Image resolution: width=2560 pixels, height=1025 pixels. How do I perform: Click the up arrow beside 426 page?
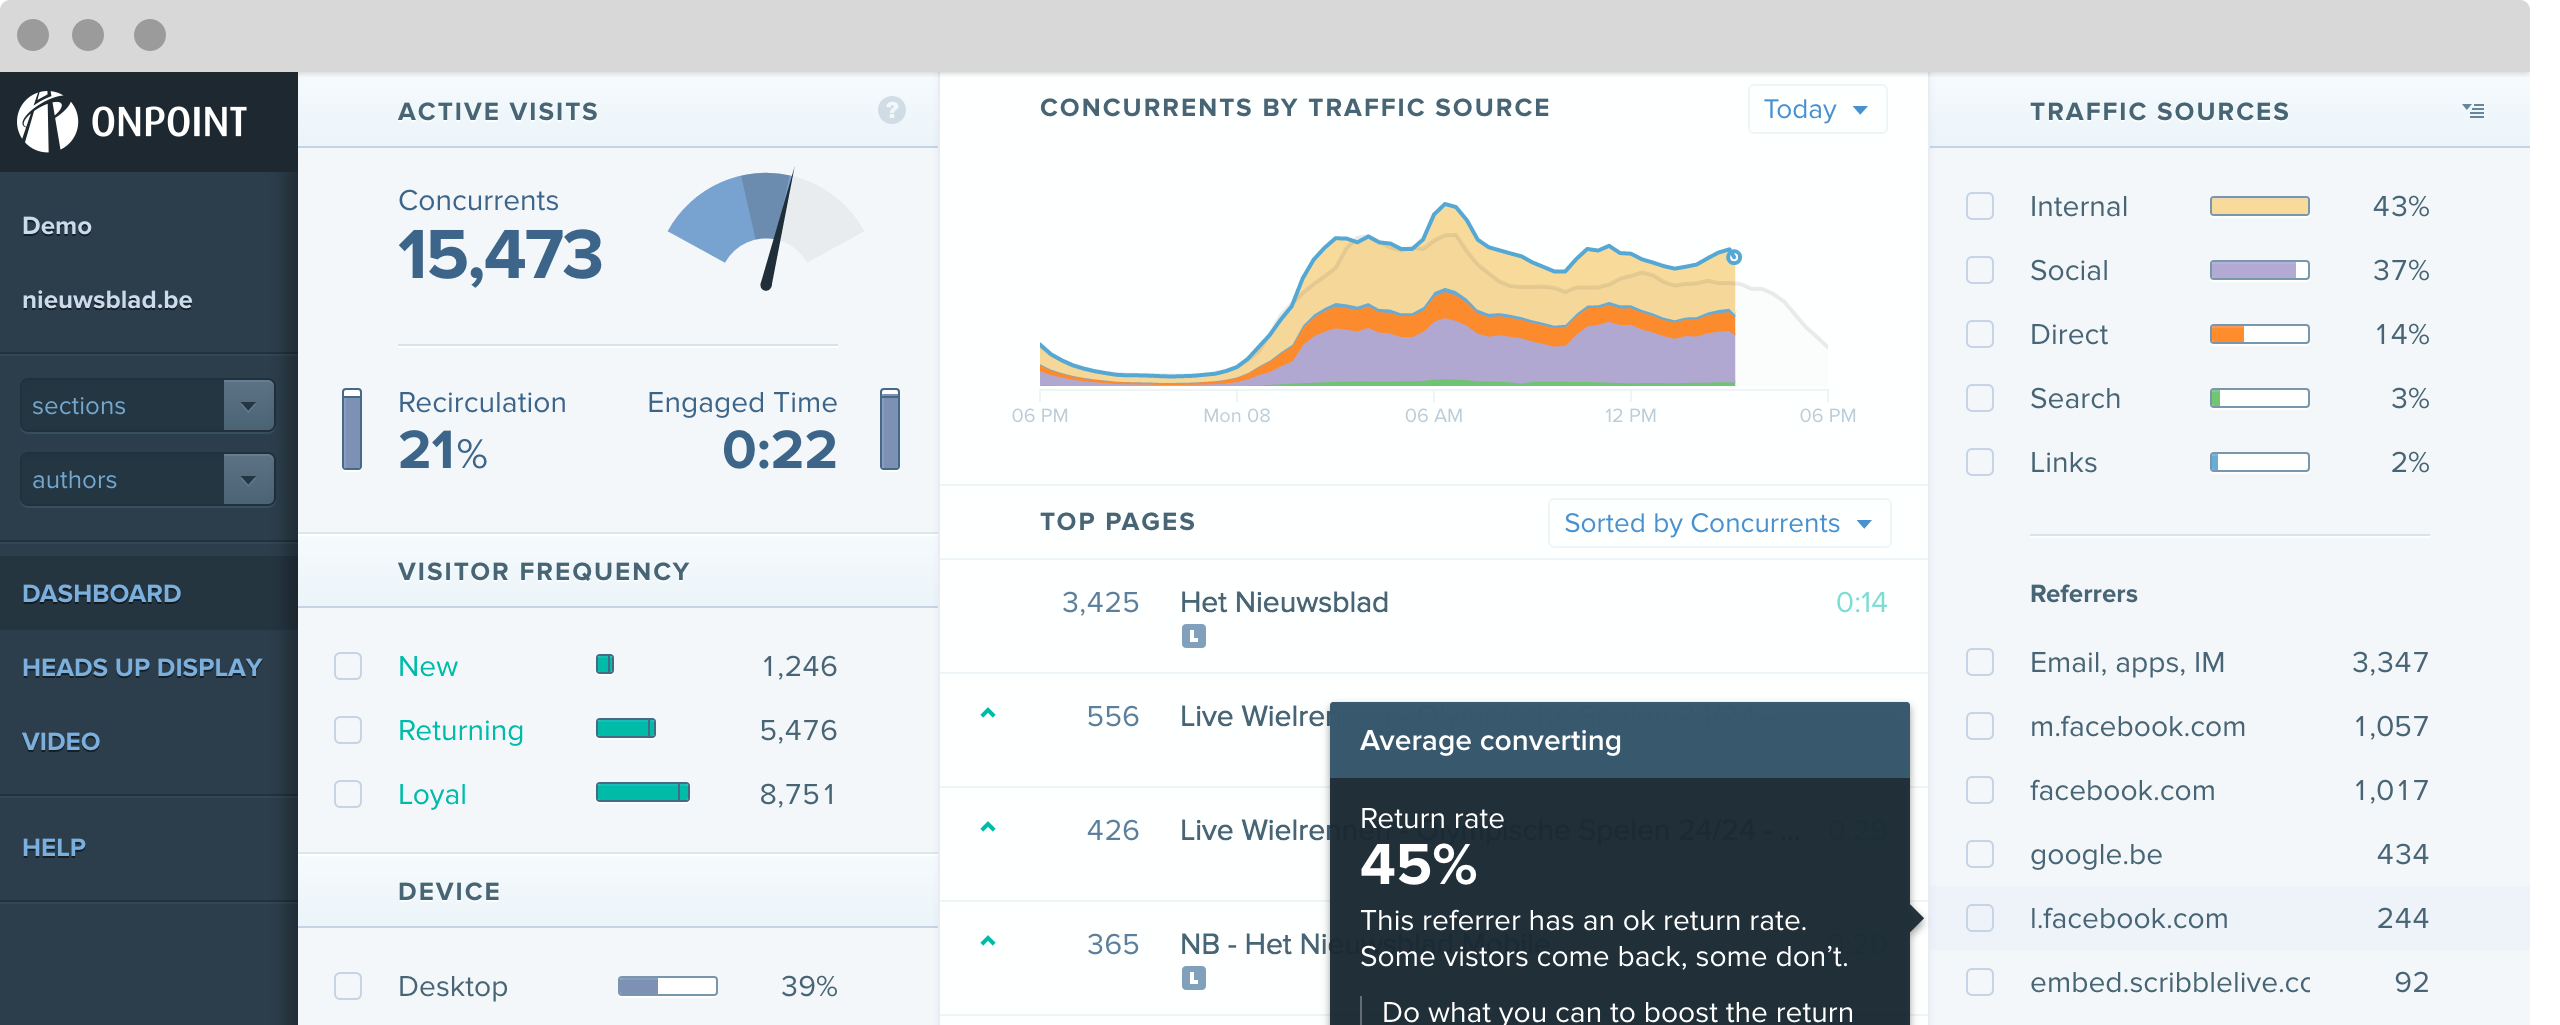988,828
